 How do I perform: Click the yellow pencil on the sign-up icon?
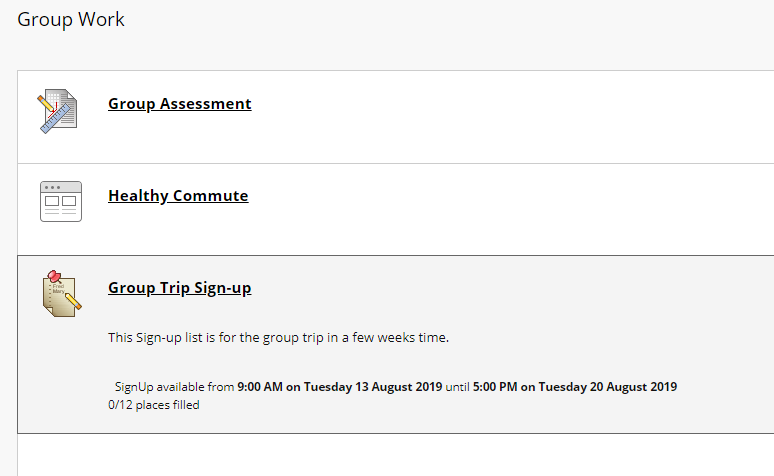point(72,302)
